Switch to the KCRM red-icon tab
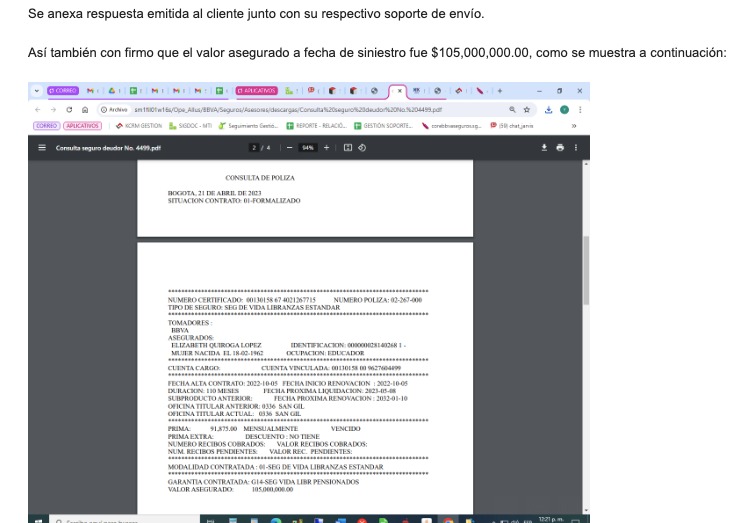 click(459, 90)
